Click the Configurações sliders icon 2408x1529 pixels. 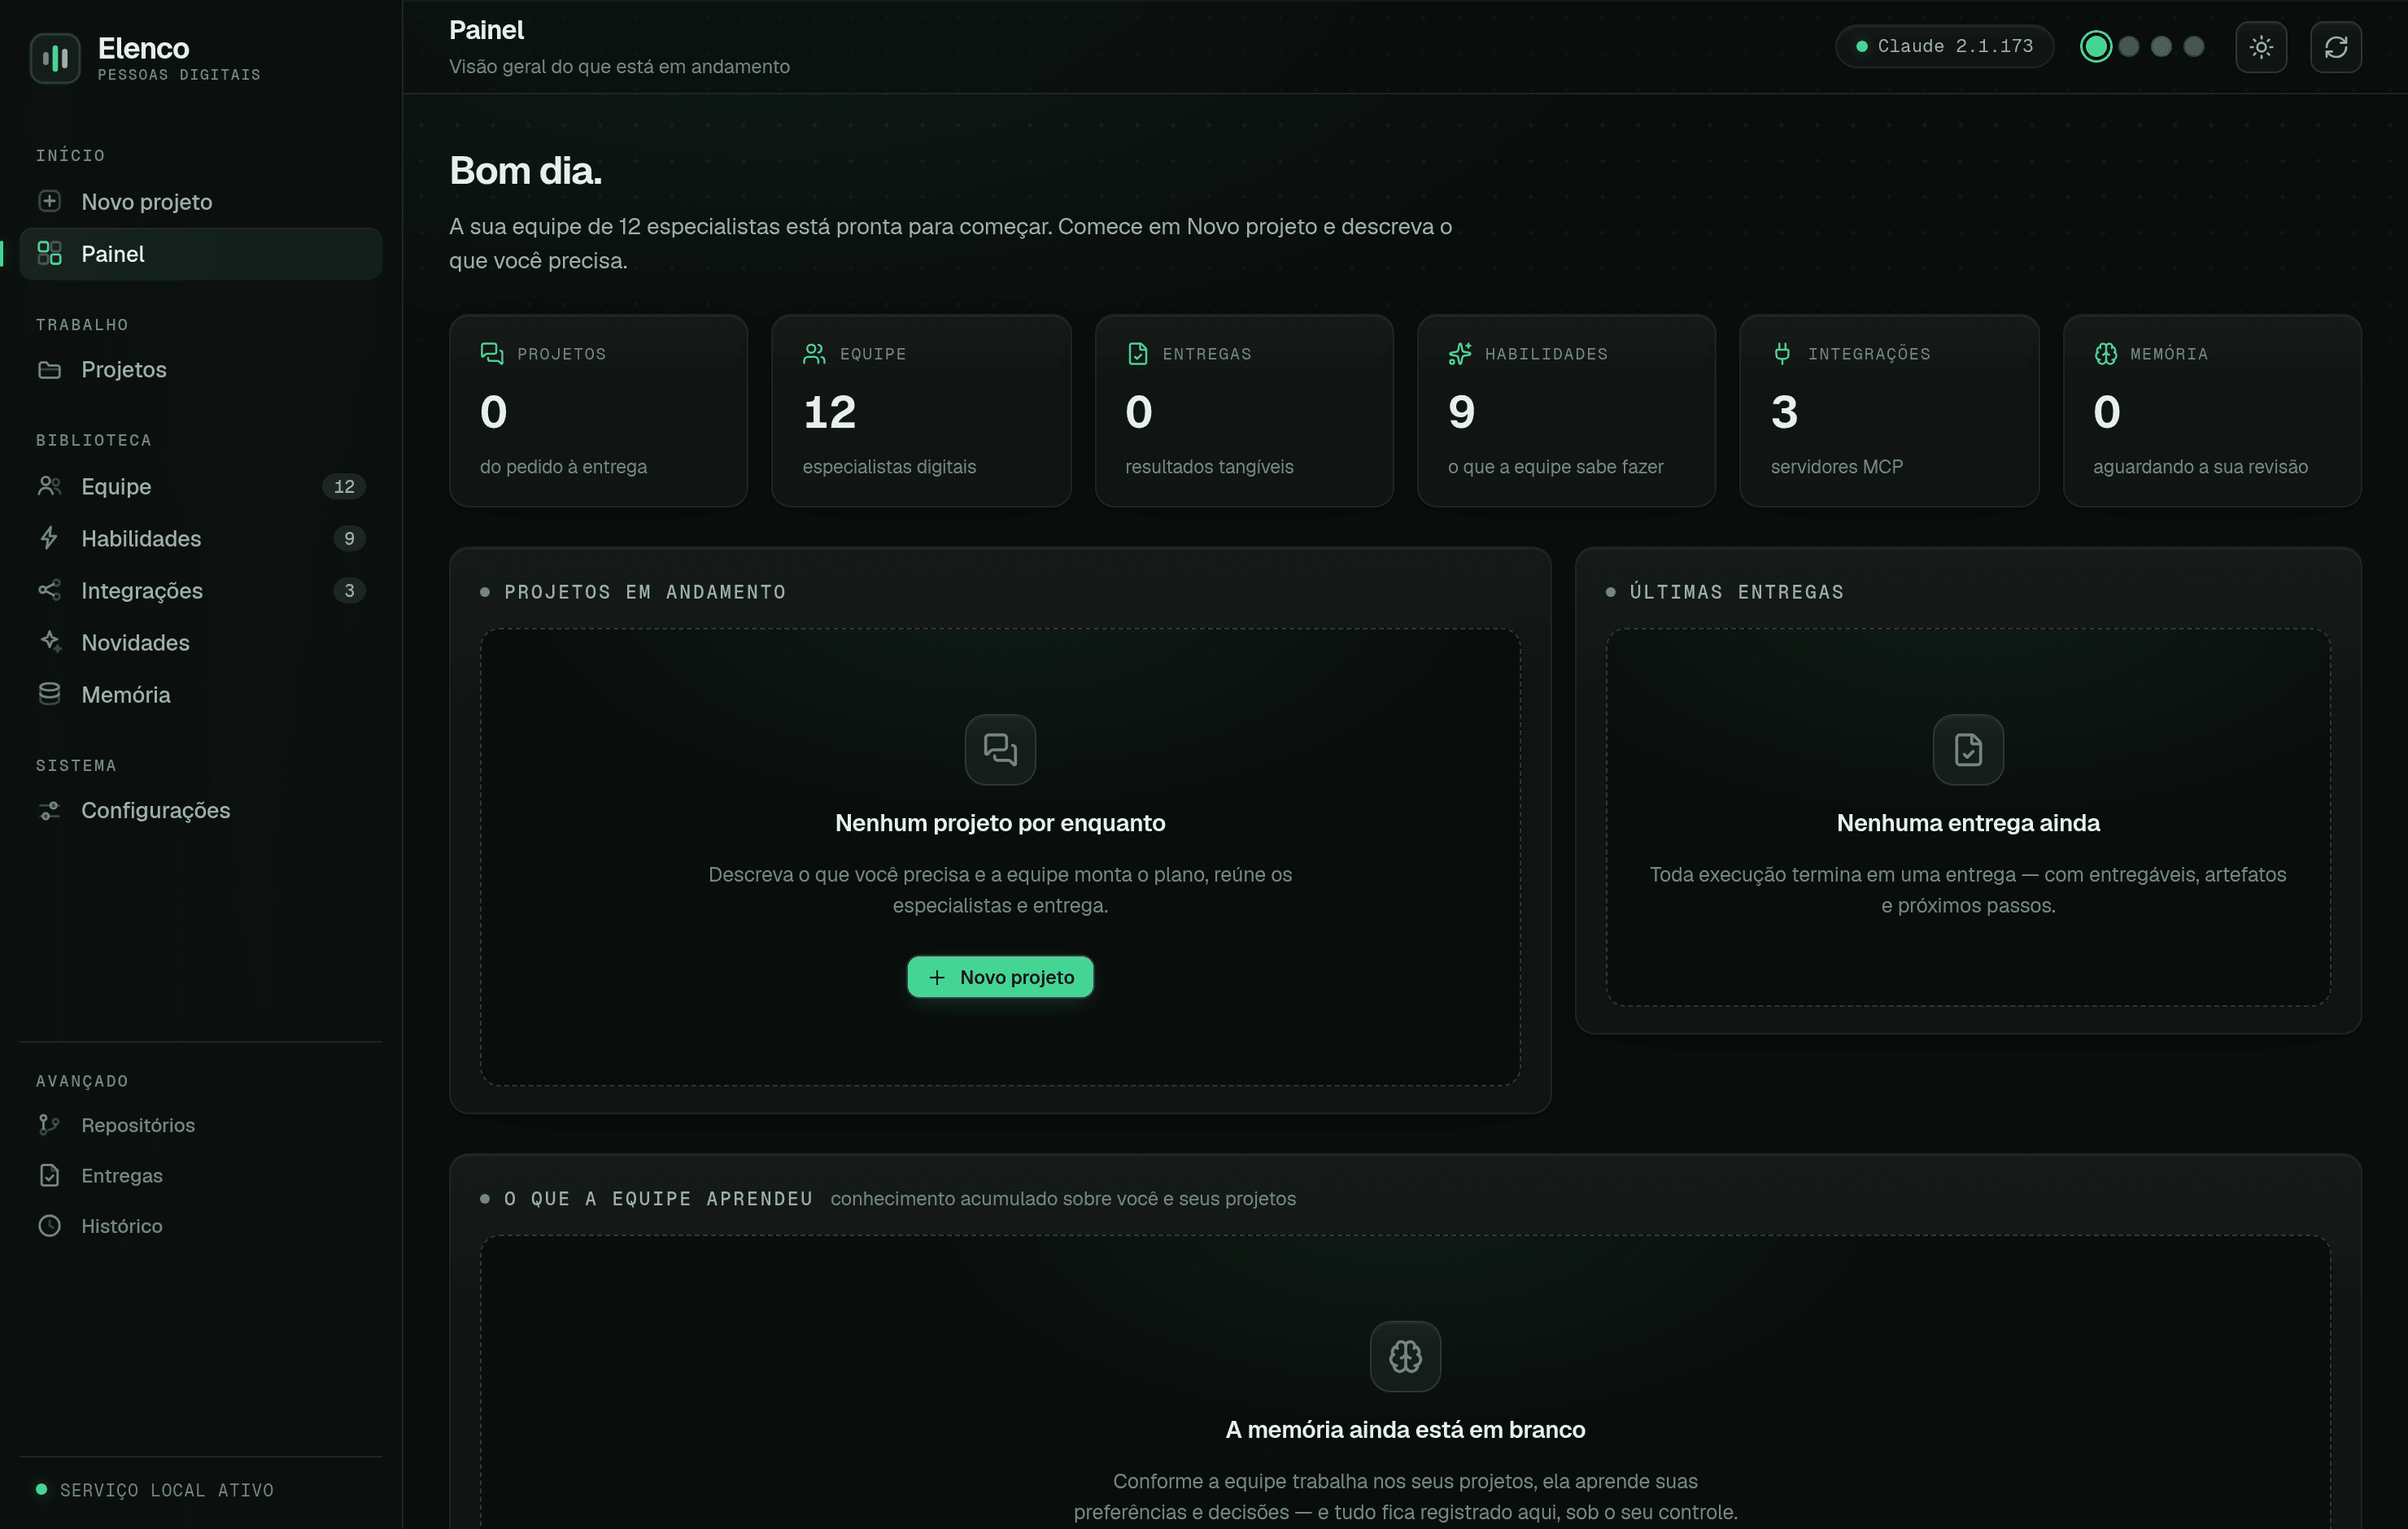tap(49, 810)
